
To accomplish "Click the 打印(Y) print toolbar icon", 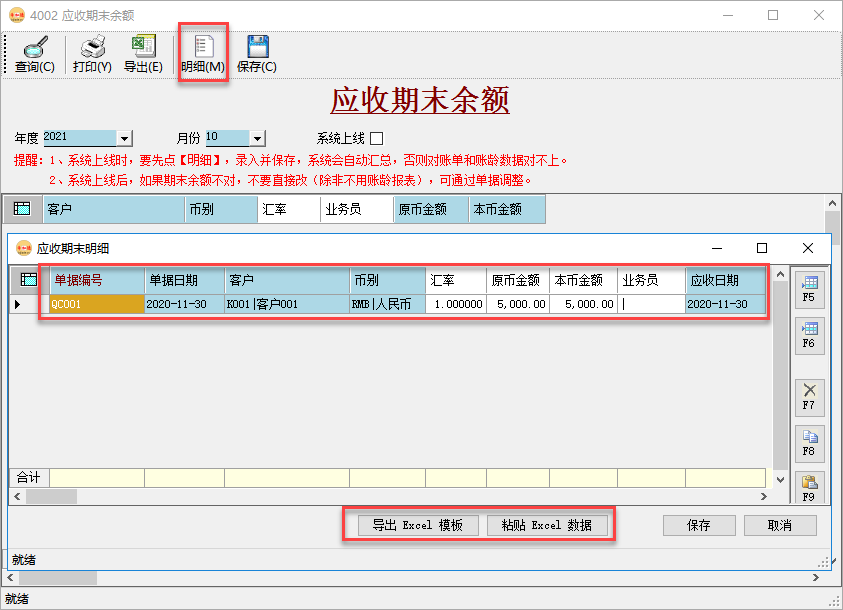I will click(91, 51).
